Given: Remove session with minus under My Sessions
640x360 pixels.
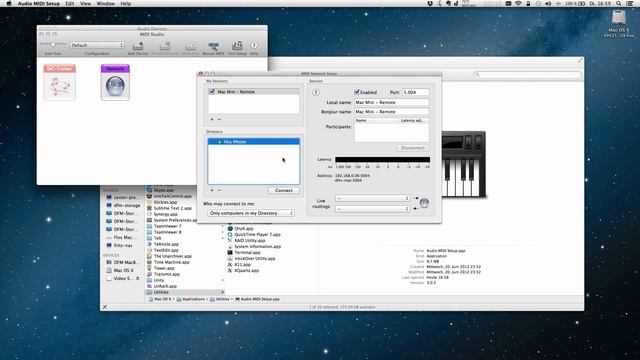Looking at the screenshot, I should pos(219,119).
